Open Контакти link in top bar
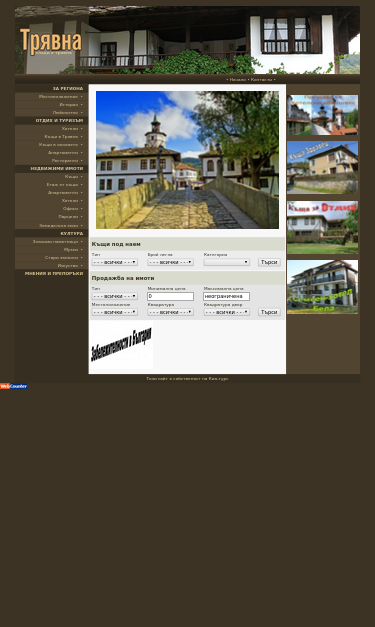The width and height of the screenshot is (375, 627). [261, 80]
